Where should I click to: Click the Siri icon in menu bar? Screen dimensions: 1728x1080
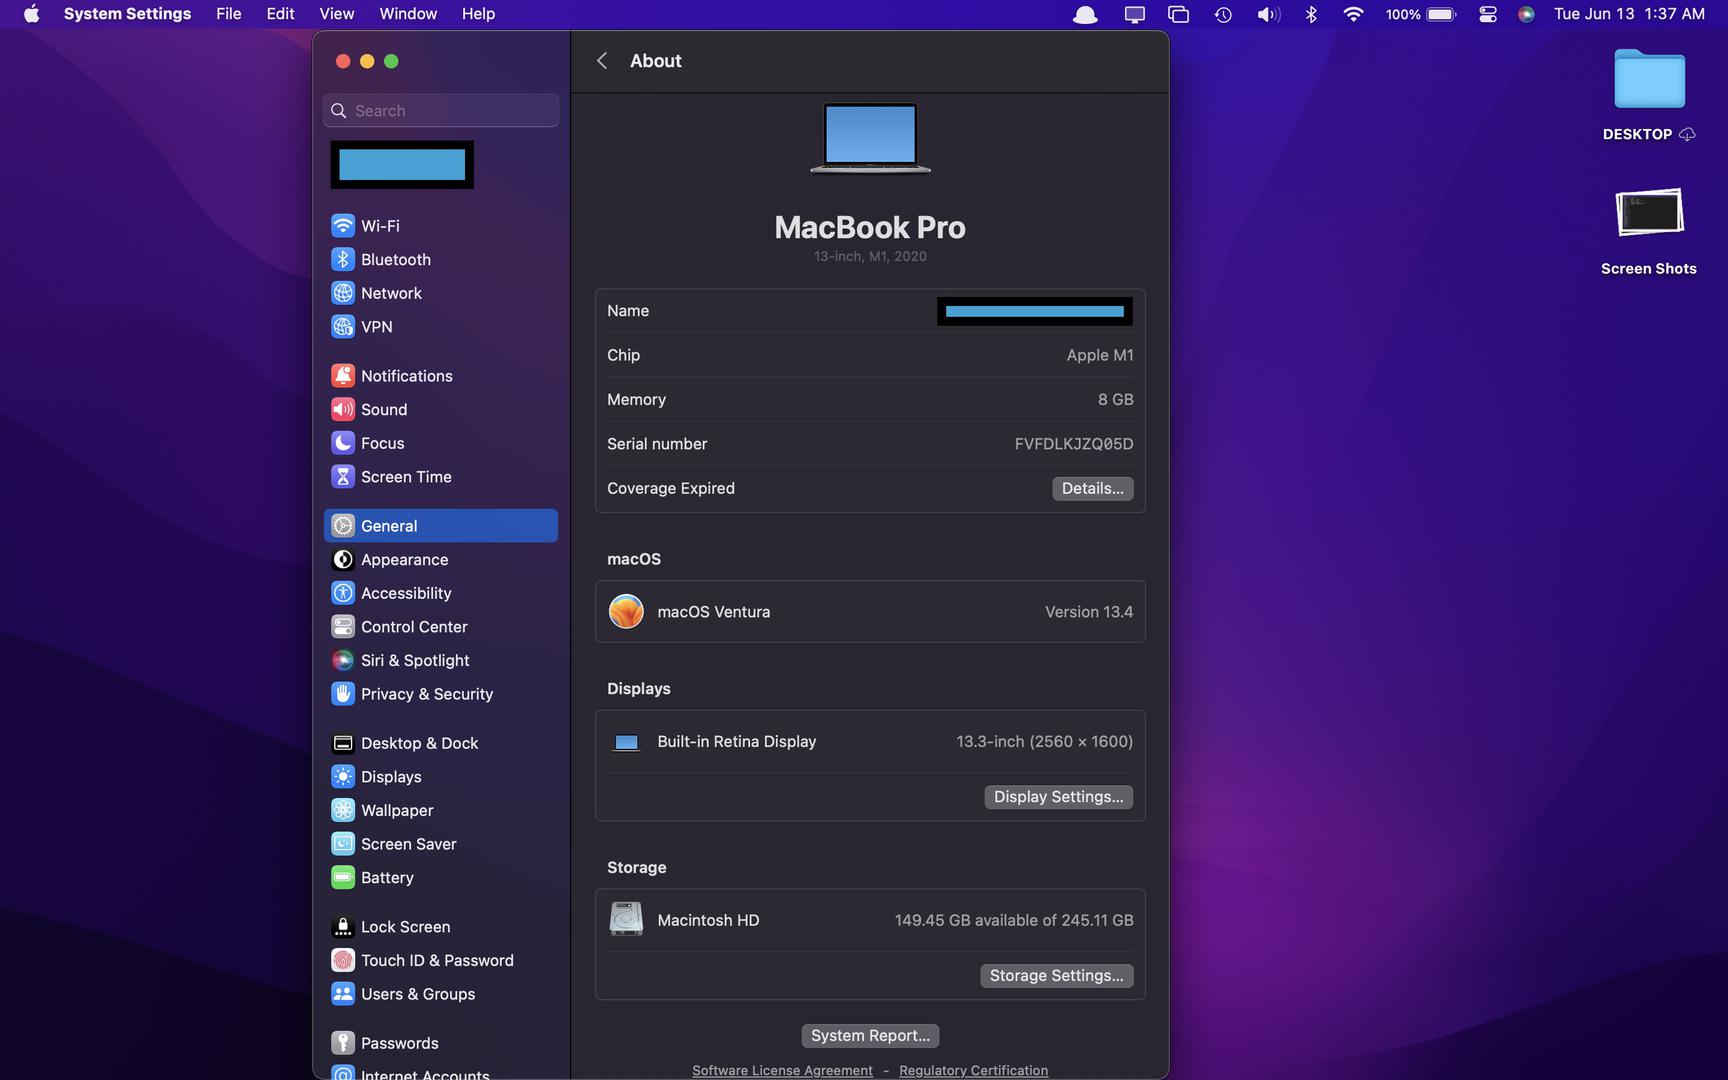click(x=1526, y=14)
